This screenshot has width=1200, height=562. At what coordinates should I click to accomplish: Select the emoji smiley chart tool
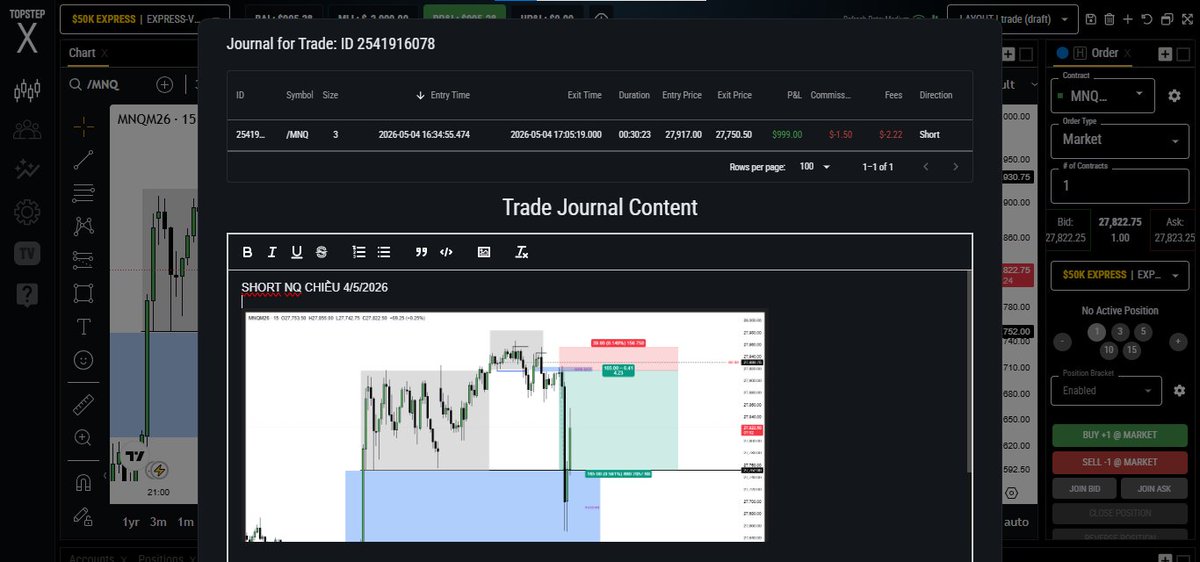pyautogui.click(x=84, y=360)
